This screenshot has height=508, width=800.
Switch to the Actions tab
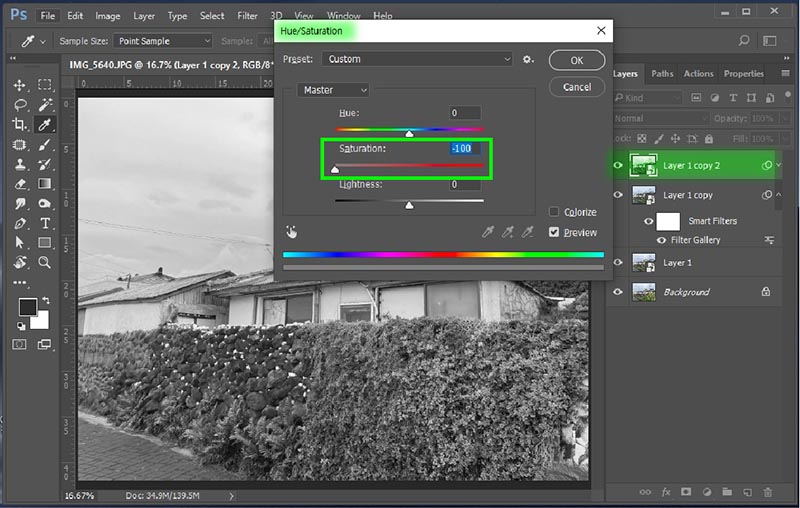point(698,73)
